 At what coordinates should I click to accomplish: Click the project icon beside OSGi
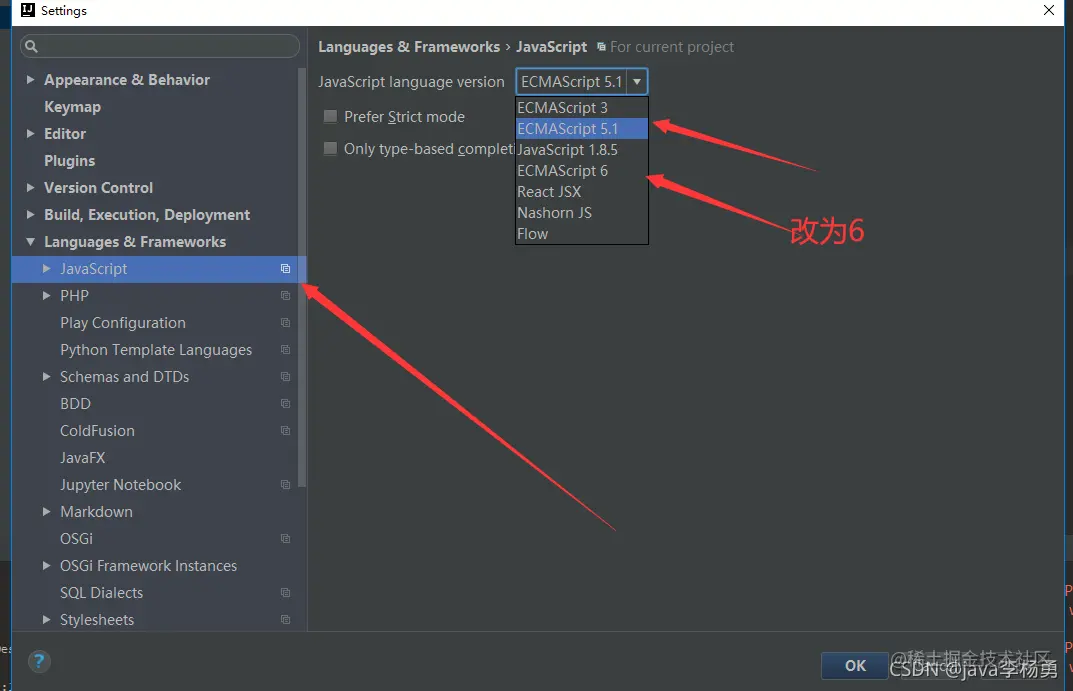pos(285,539)
